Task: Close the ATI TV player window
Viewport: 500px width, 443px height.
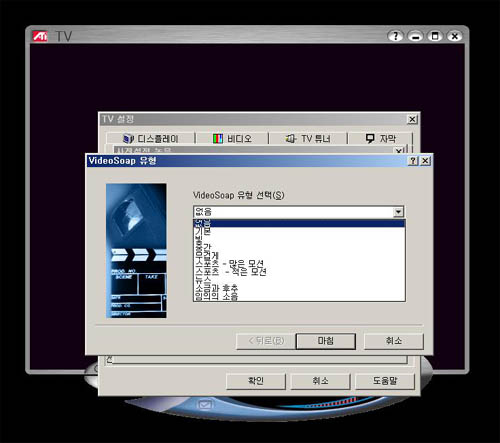Action: point(455,36)
